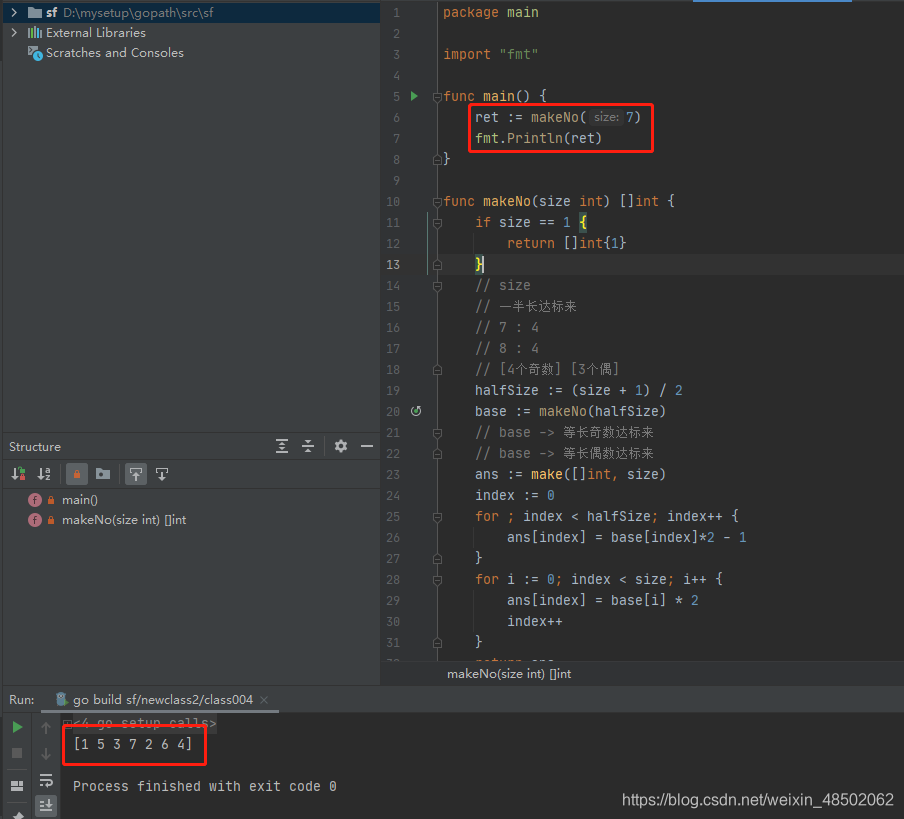Collapse func makeNo with its fold marker
Image resolution: width=904 pixels, height=819 pixels.
(x=437, y=202)
